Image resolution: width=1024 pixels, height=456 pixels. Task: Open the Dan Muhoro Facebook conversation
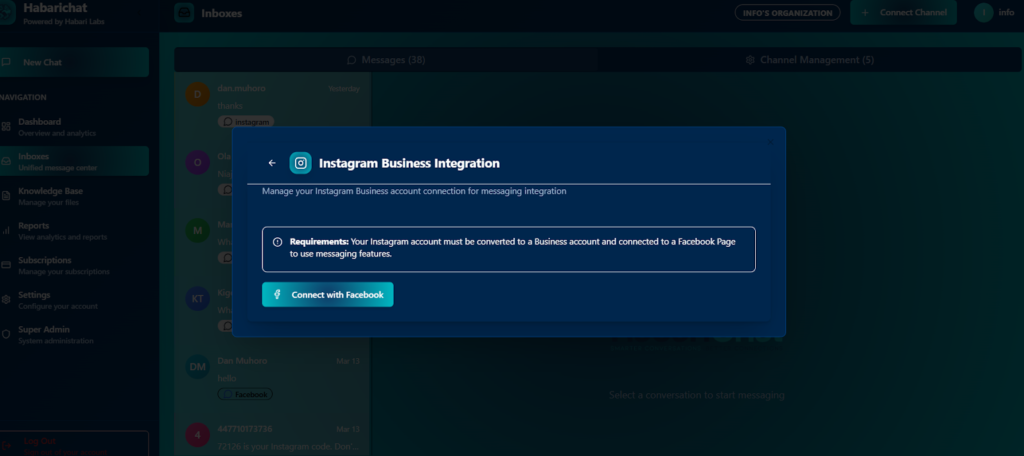click(276, 375)
